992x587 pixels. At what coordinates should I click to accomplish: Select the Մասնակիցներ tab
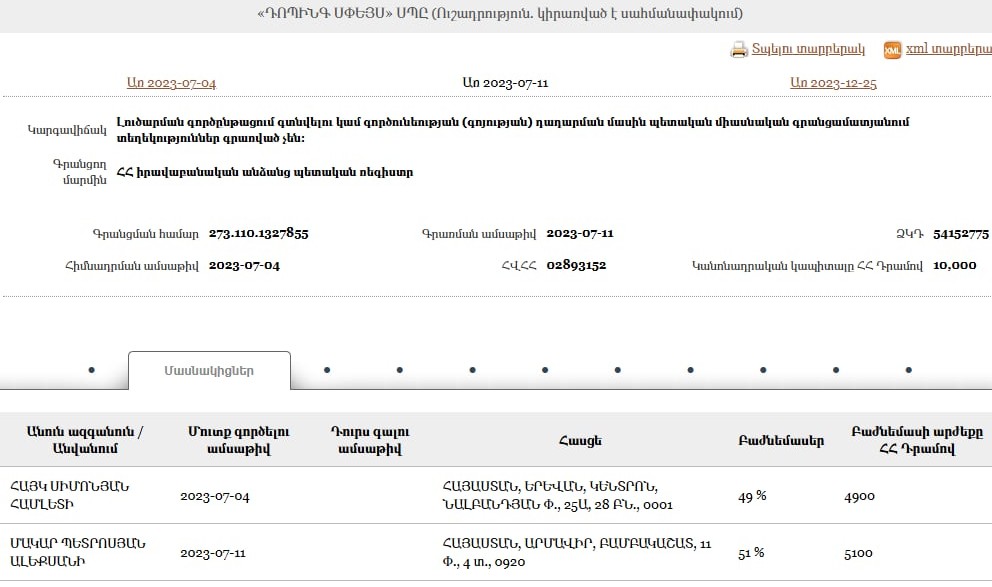tap(209, 371)
